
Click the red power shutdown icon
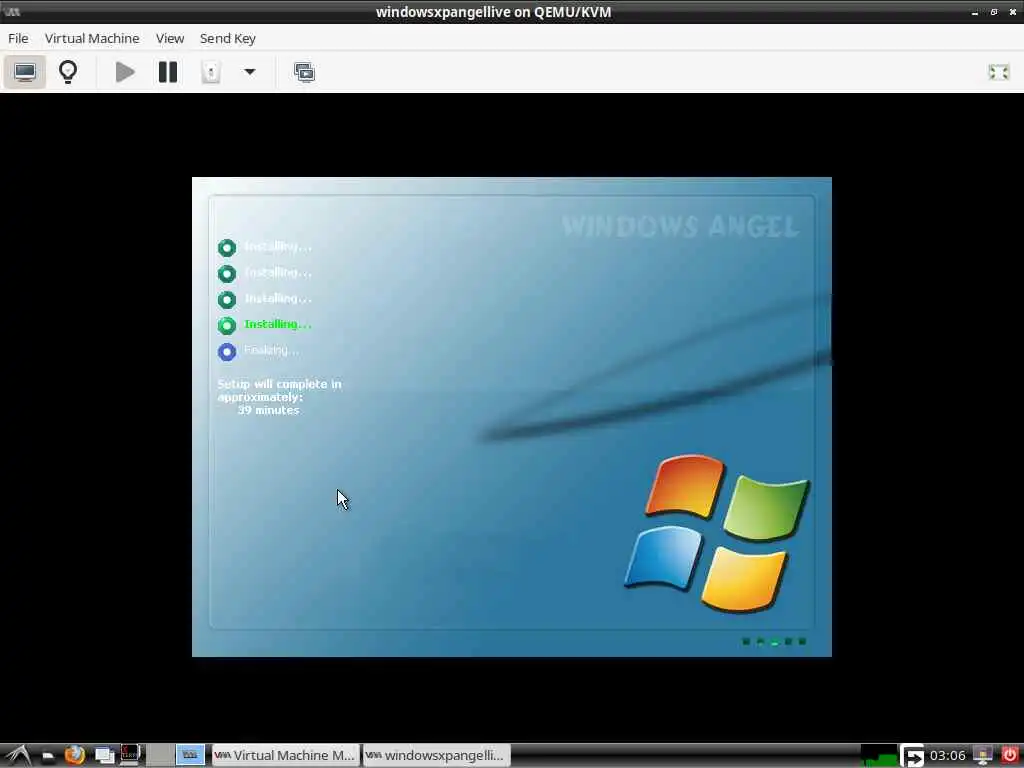1009,756
